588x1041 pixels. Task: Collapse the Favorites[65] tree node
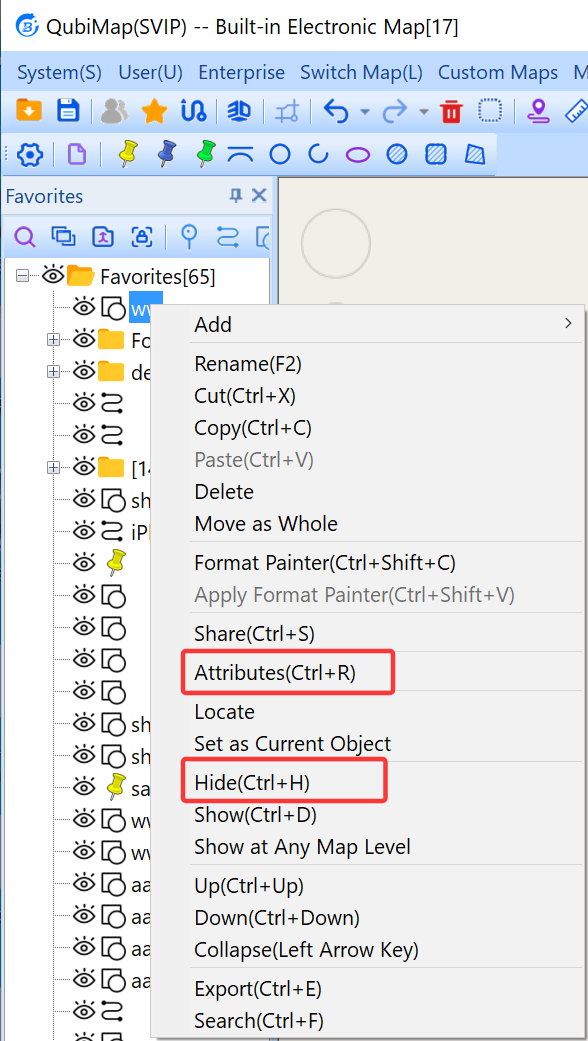23,275
